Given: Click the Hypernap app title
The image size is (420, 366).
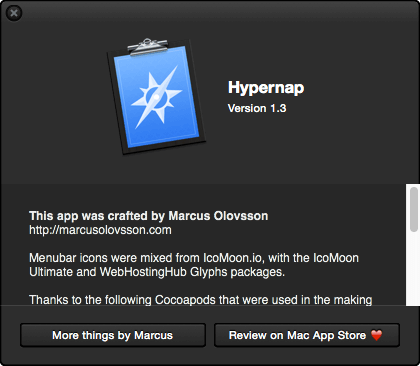Looking at the screenshot, I should (x=266, y=88).
